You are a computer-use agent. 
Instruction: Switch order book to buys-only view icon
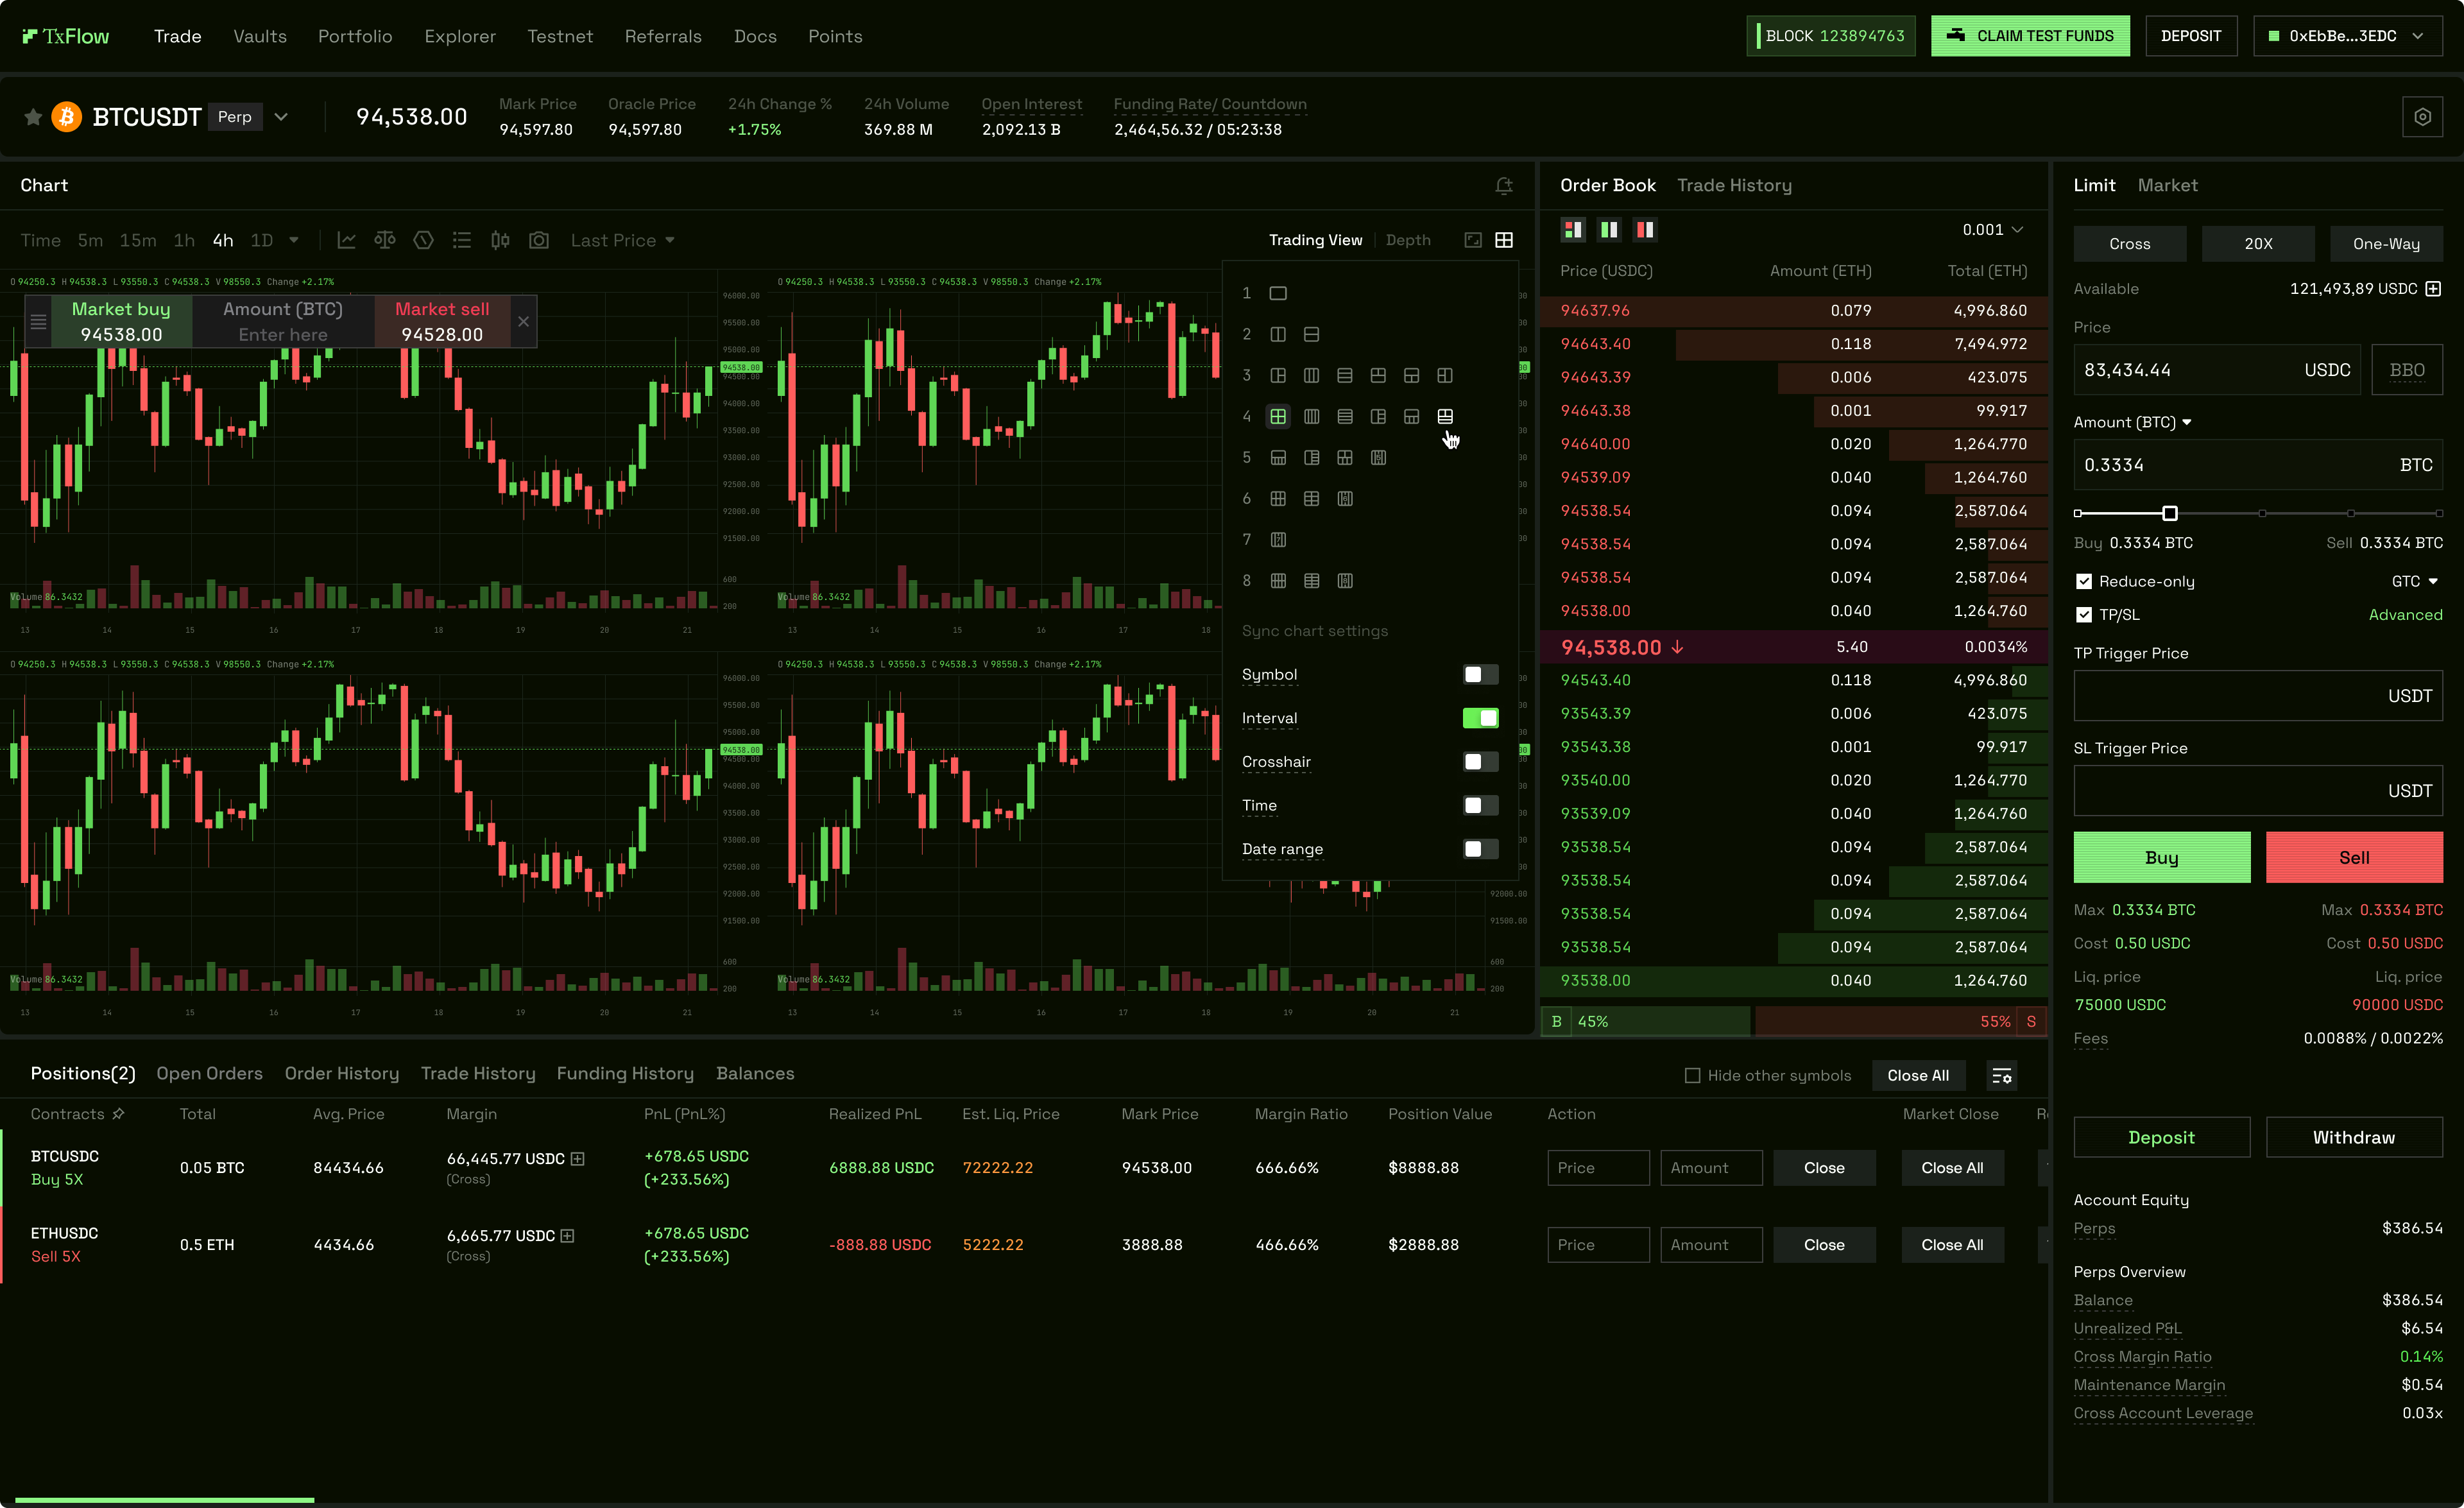[x=1610, y=229]
